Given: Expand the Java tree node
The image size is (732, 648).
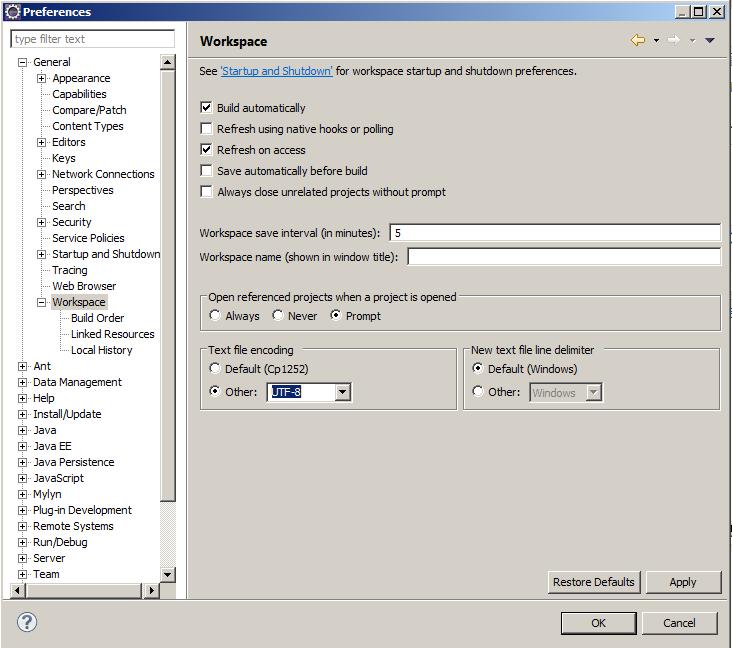Looking at the screenshot, I should pyautogui.click(x=23, y=430).
